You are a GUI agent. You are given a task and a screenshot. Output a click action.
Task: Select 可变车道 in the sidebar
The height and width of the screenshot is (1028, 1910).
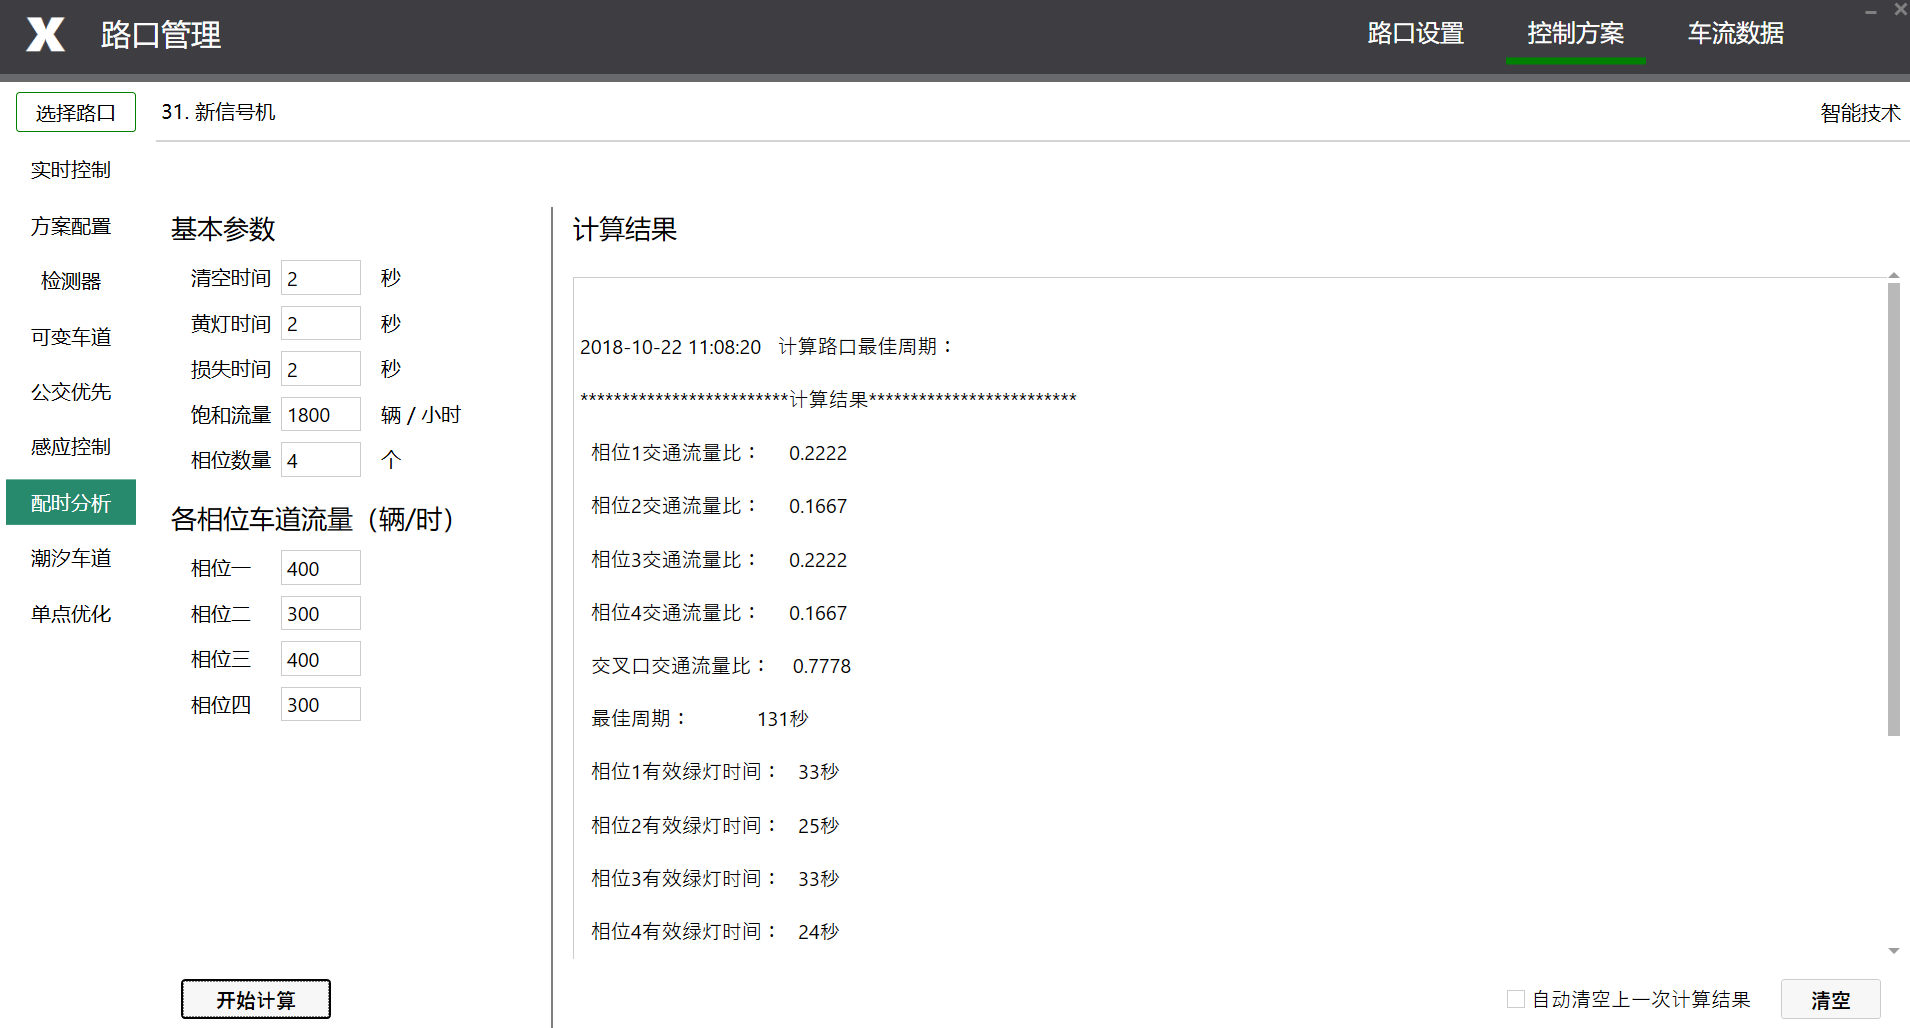click(71, 337)
